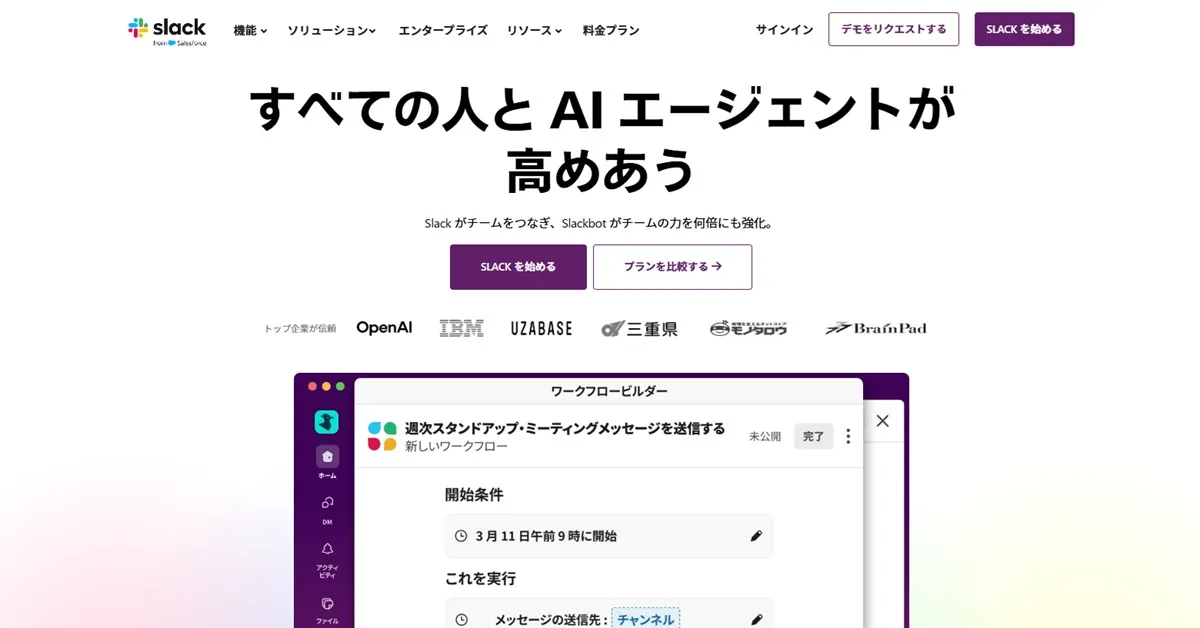Expand the リソース dropdown menu
This screenshot has height=628, width=1200.
pos(534,30)
